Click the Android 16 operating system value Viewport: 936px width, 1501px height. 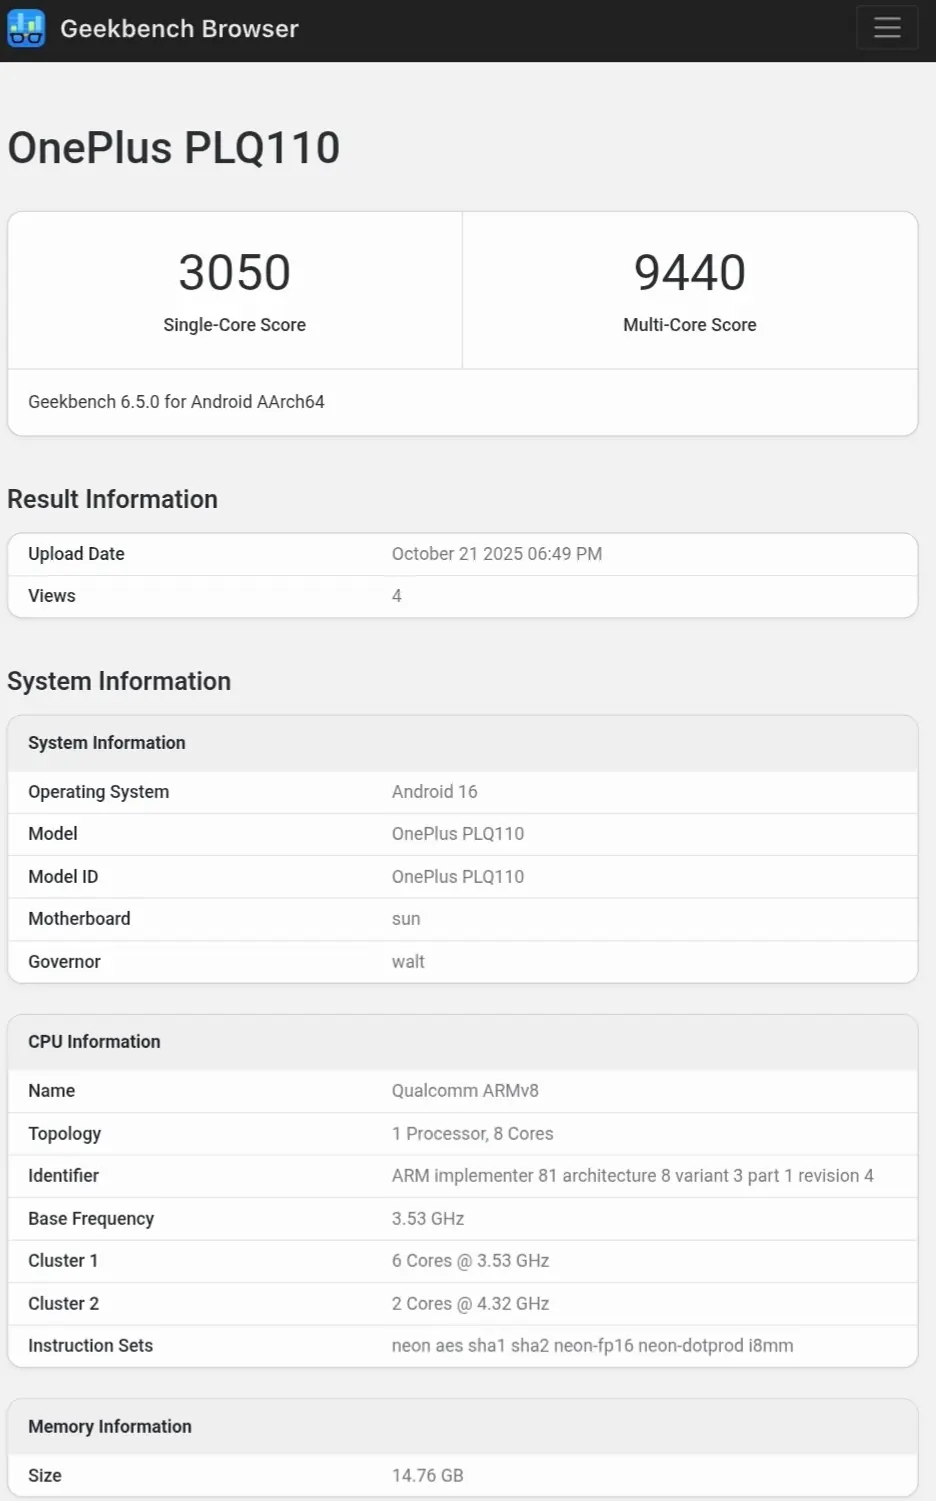(x=434, y=792)
